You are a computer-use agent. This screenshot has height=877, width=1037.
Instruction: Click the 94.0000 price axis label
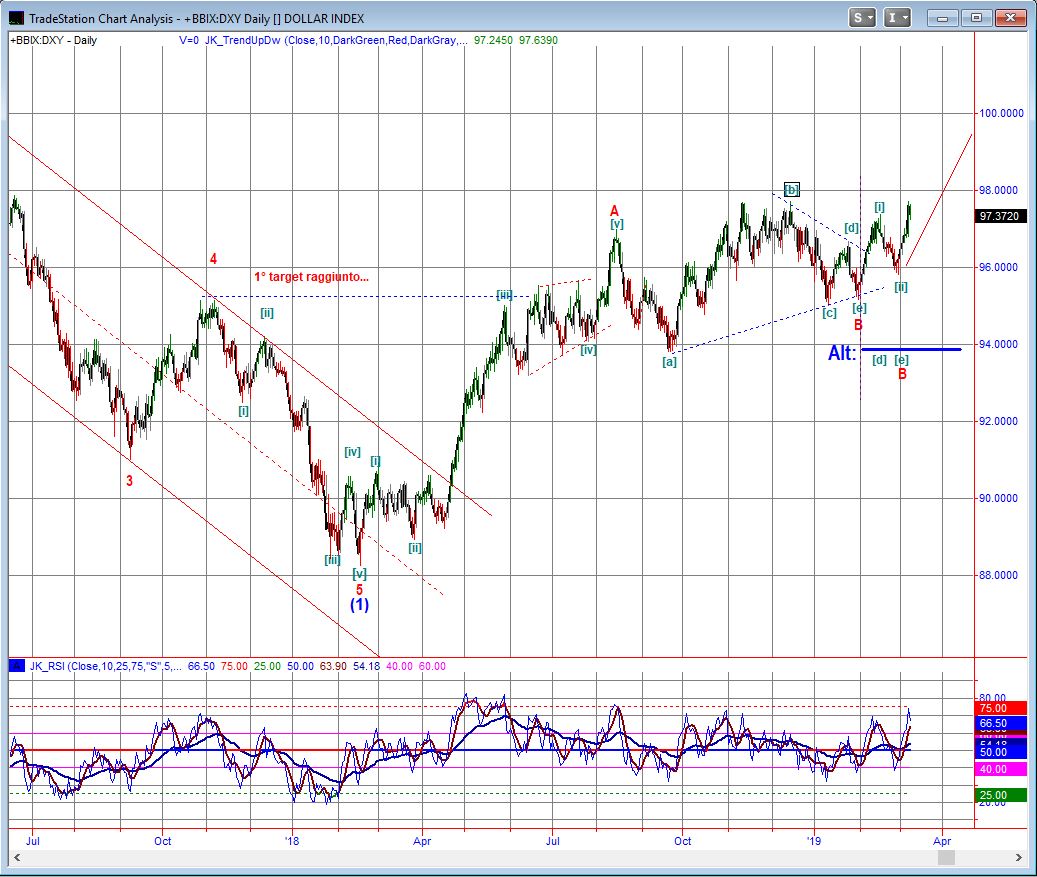pos(998,344)
